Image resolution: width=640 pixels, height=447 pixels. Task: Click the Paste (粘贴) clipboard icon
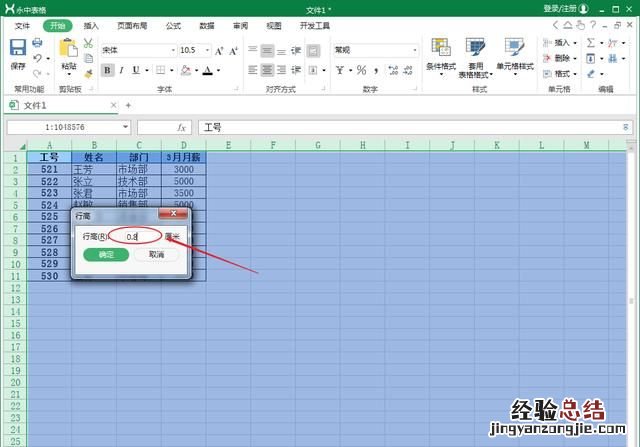68,49
